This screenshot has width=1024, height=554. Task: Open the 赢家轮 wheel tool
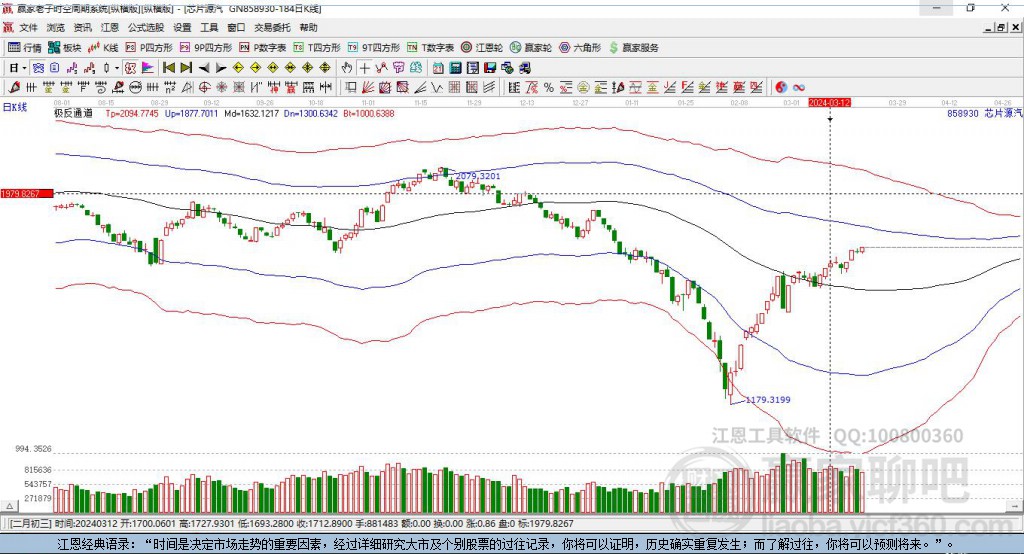[x=531, y=48]
